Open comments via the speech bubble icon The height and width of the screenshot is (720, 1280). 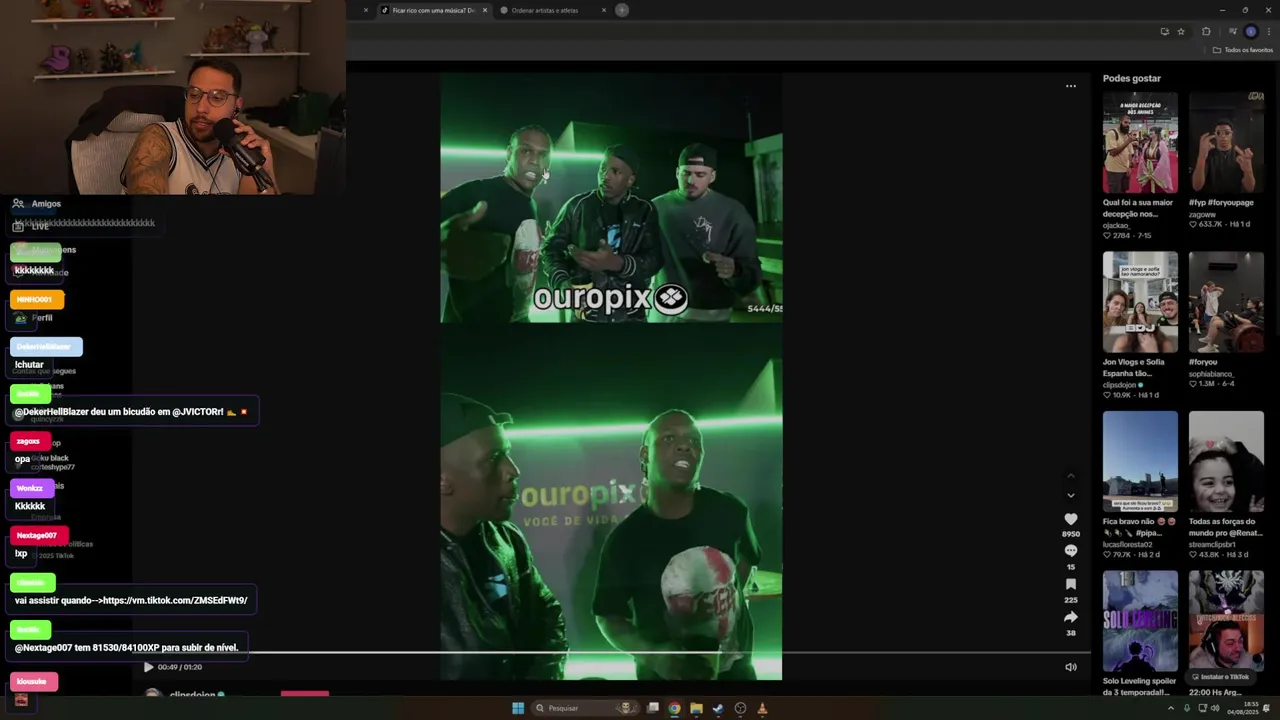click(1071, 551)
